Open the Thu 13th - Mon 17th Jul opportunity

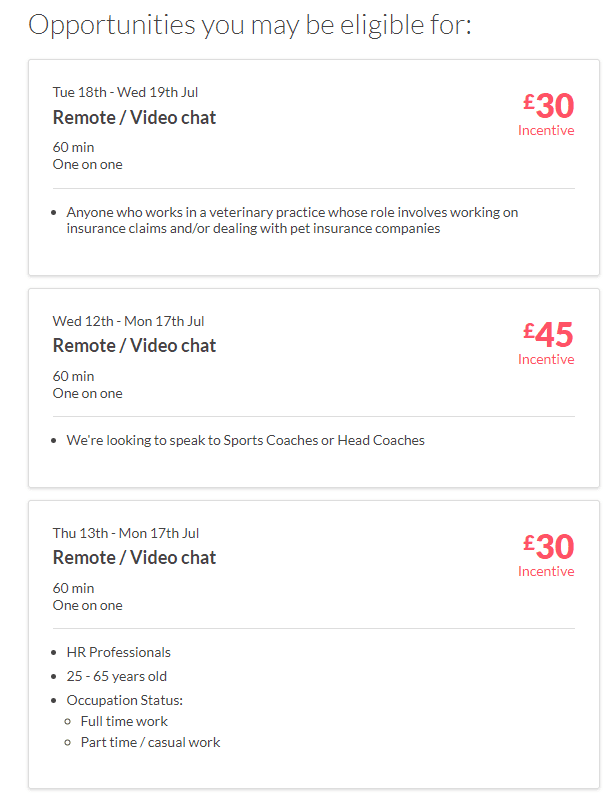click(x=126, y=533)
